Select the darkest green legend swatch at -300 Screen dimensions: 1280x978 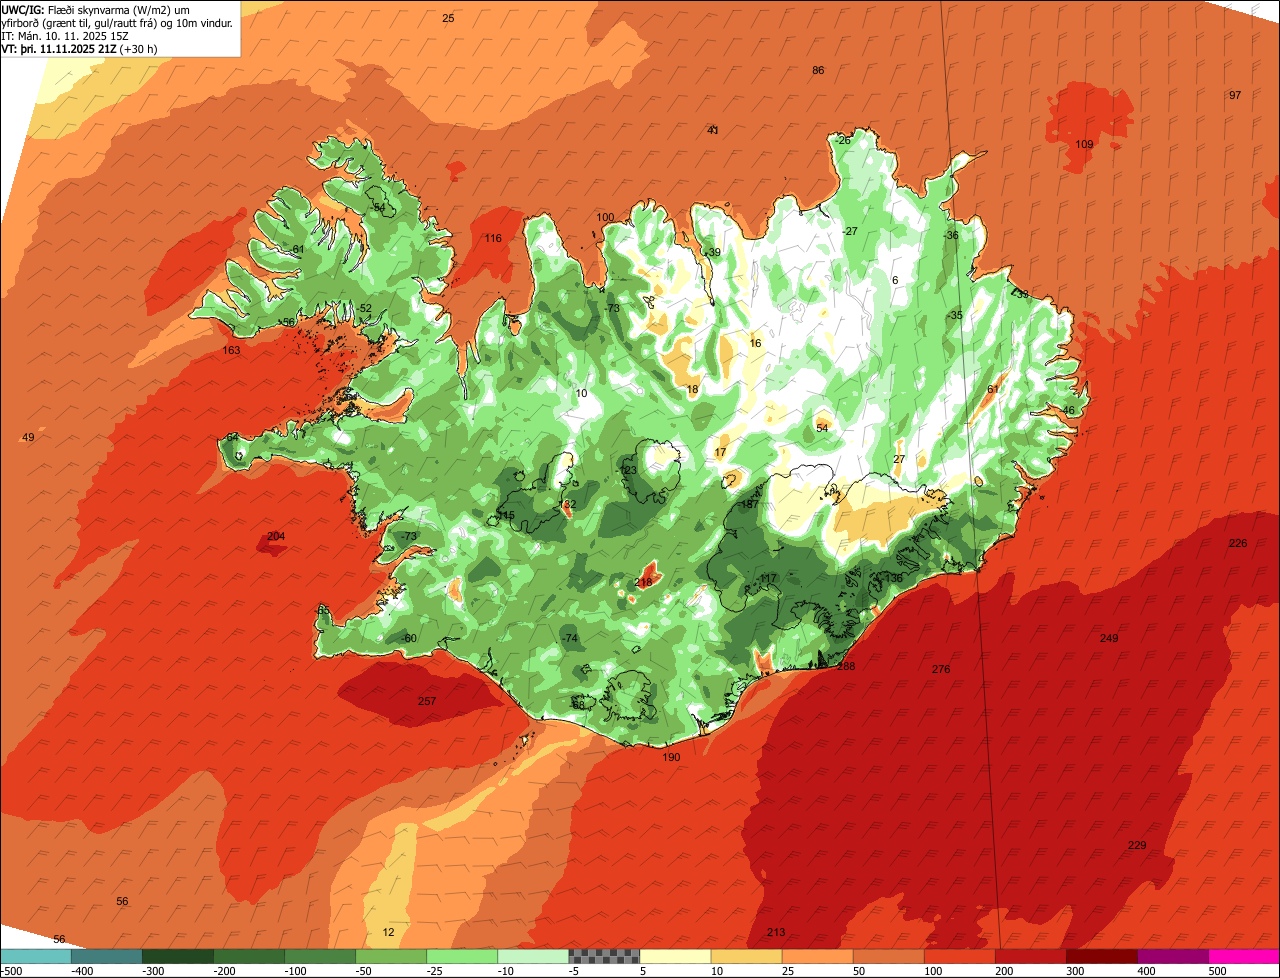coord(177,956)
